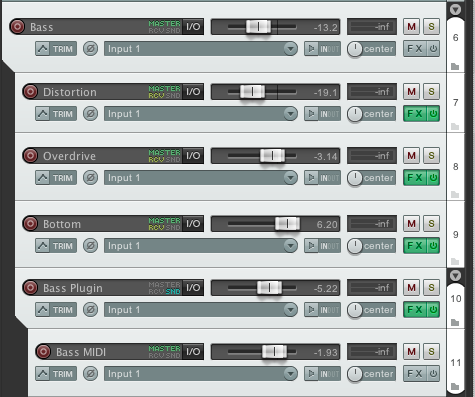Invert phase on the Overdrive track
Screen dimensions: 475x397
(x=90, y=178)
